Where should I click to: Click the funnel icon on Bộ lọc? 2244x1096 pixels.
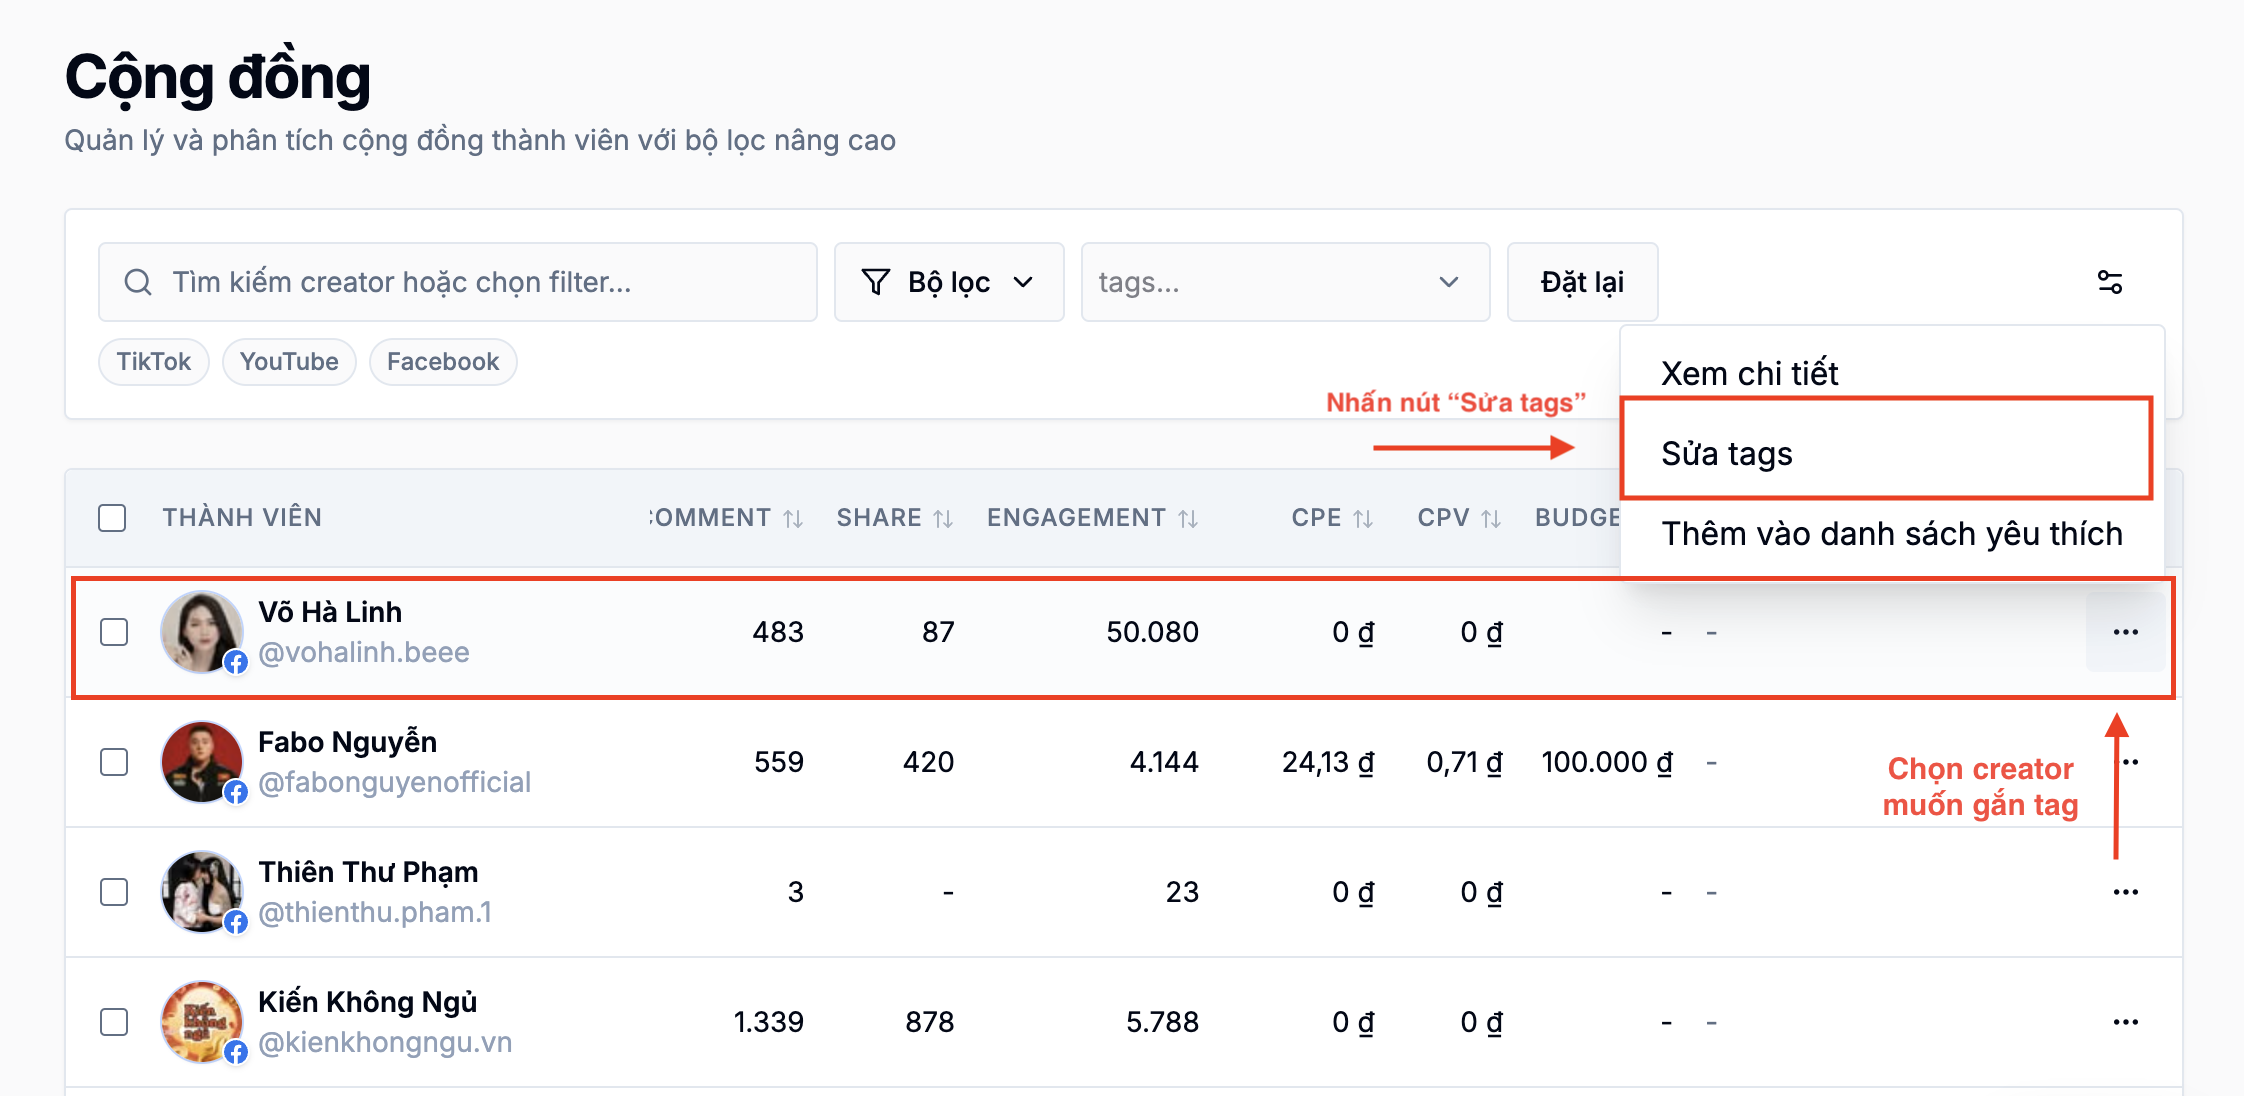[876, 282]
